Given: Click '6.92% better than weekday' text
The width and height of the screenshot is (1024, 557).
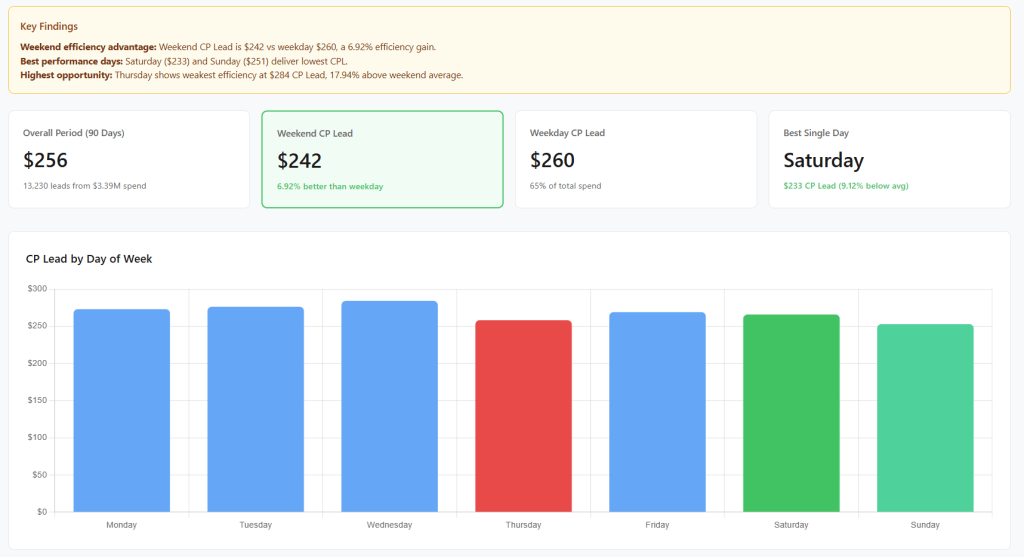Looking at the screenshot, I should tap(330, 186).
